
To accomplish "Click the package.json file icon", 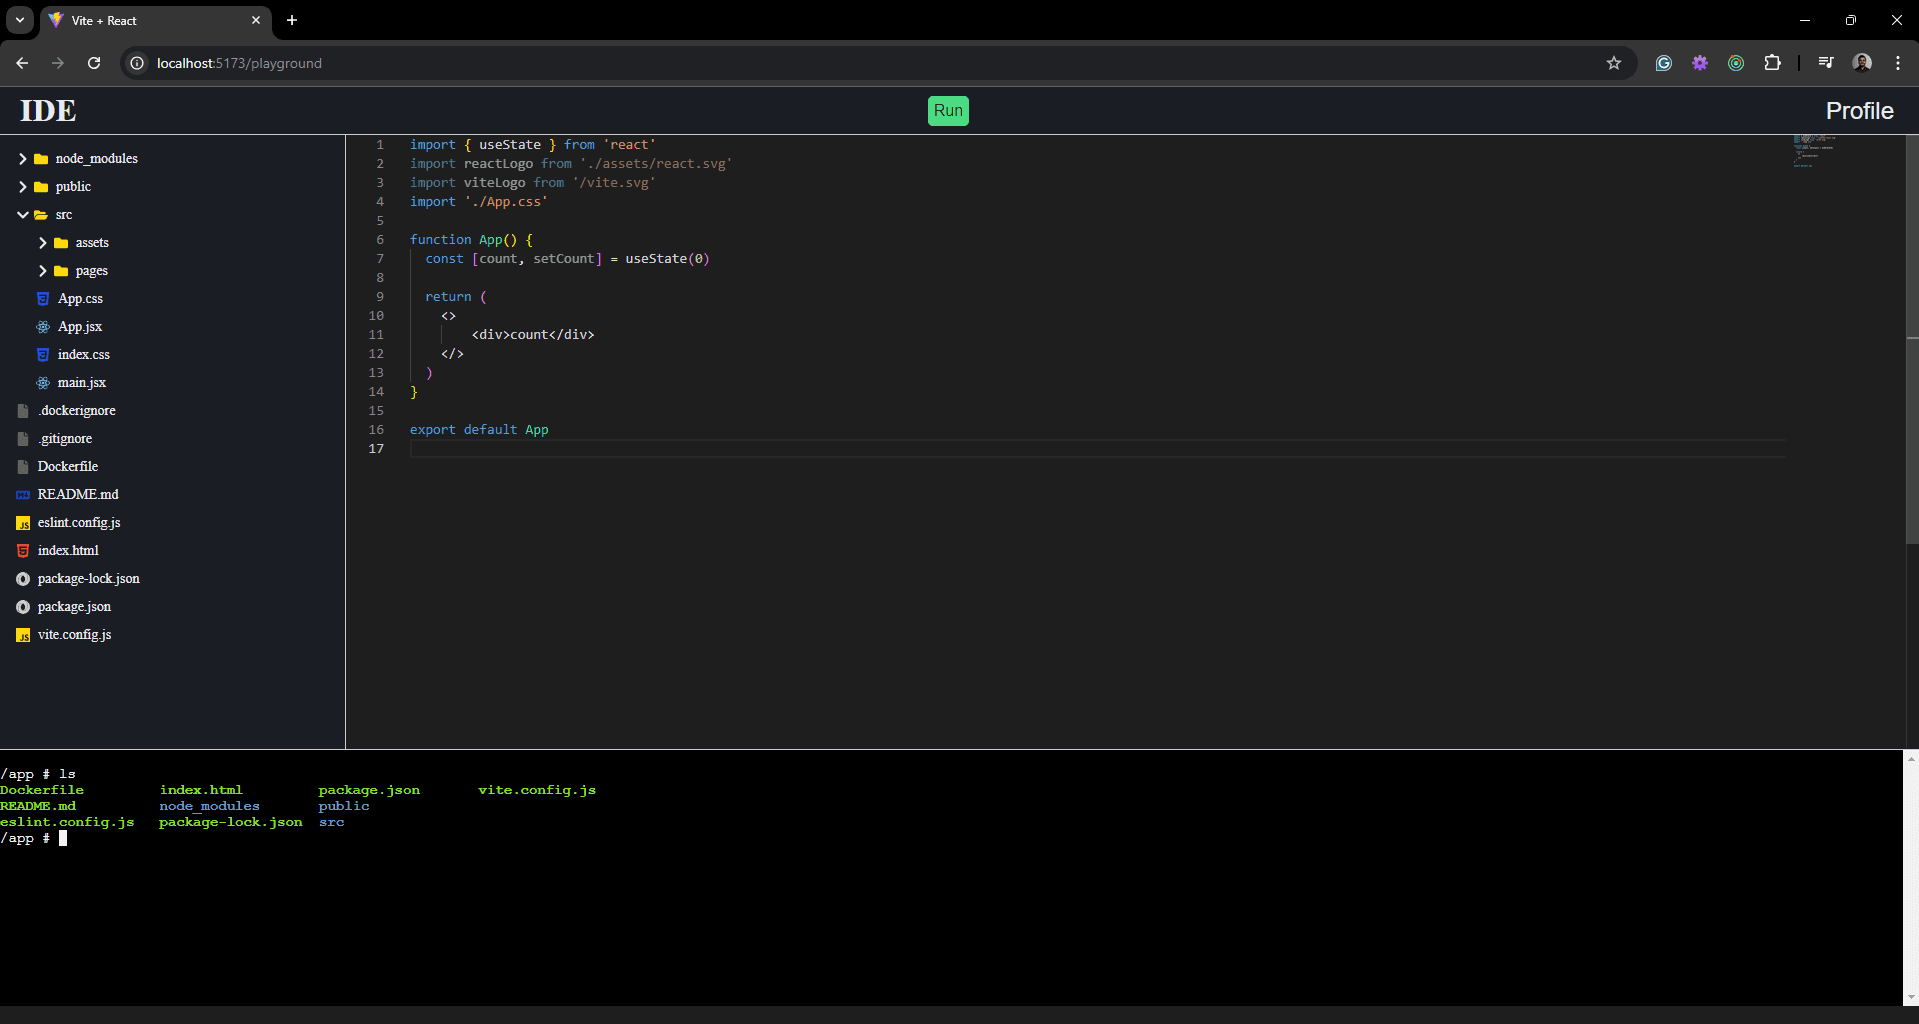I will pyautogui.click(x=23, y=607).
